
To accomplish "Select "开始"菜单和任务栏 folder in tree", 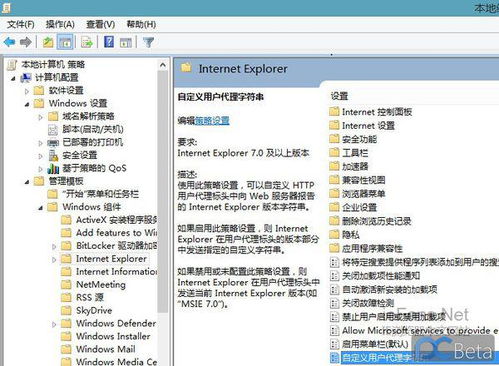I will click(93, 194).
